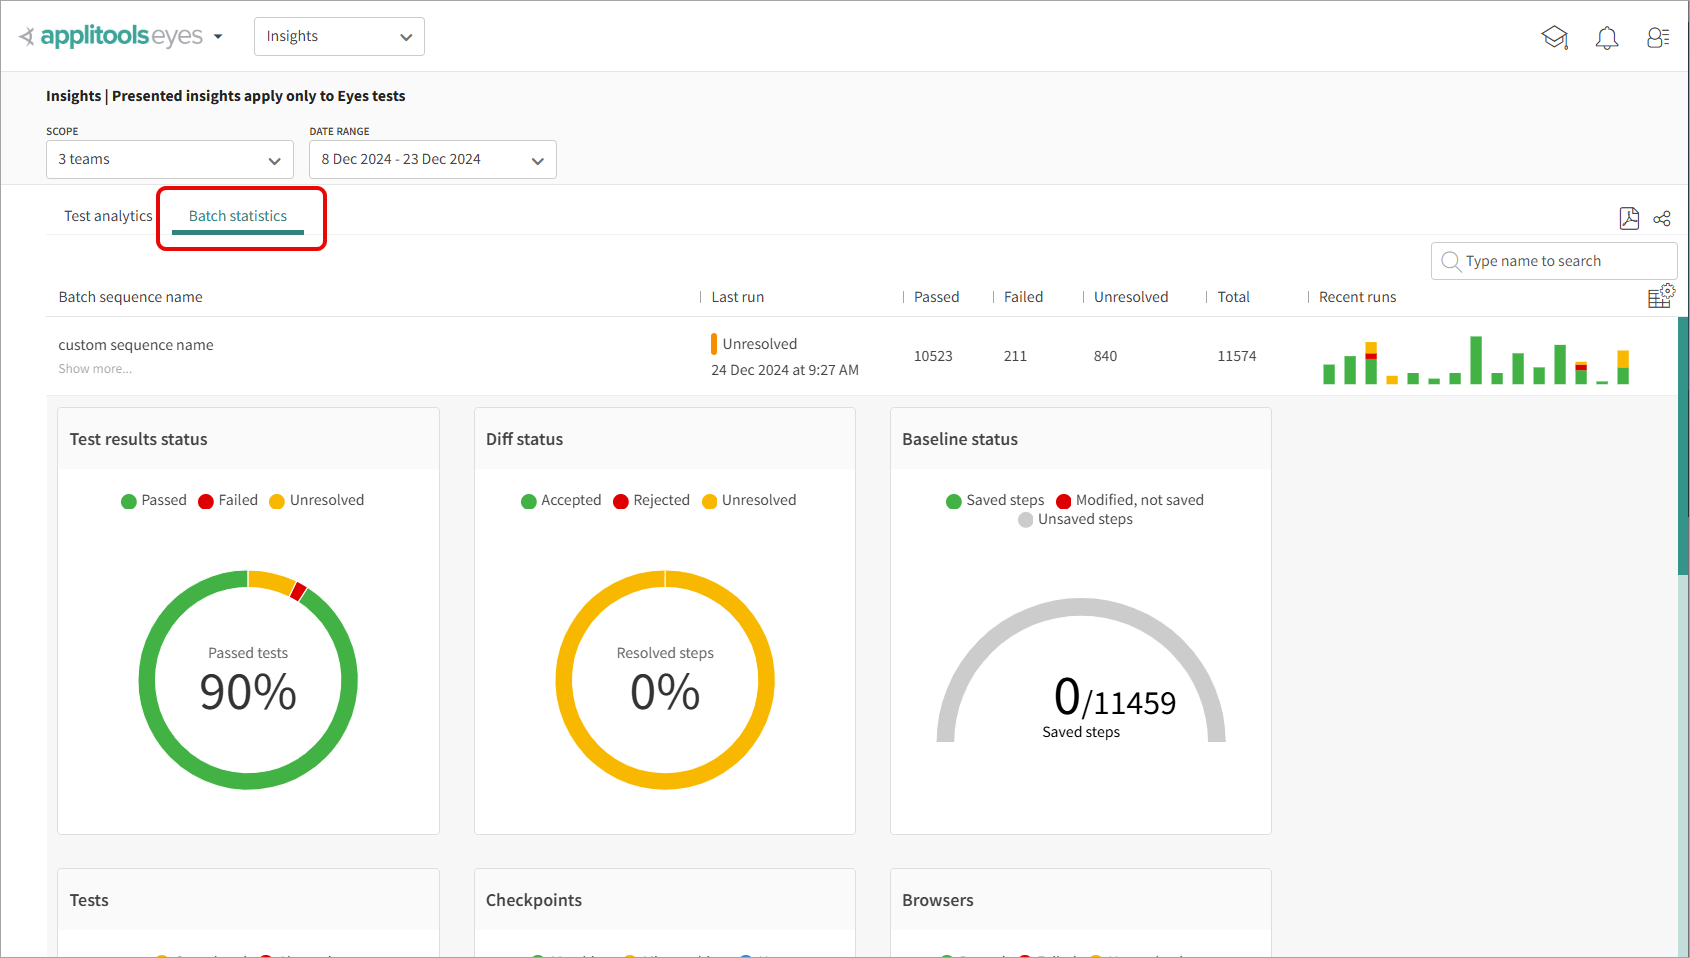Select the Batch statistics tab
The image size is (1690, 958).
[238, 216]
